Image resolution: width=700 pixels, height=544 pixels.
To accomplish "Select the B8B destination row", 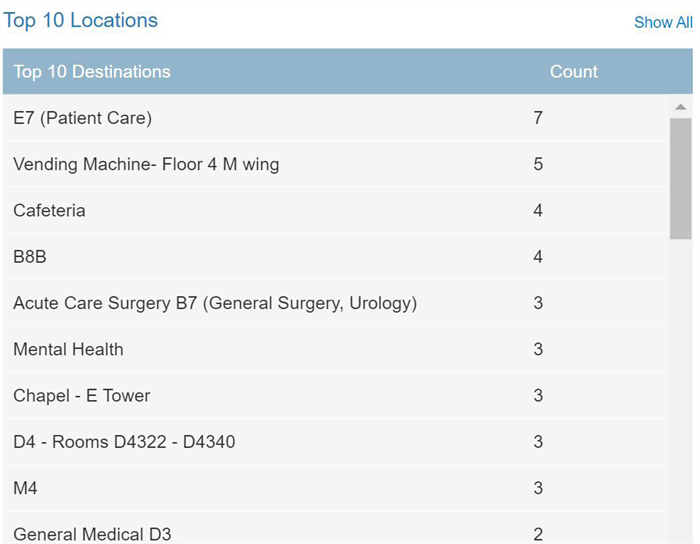I will pyautogui.click(x=336, y=257).
